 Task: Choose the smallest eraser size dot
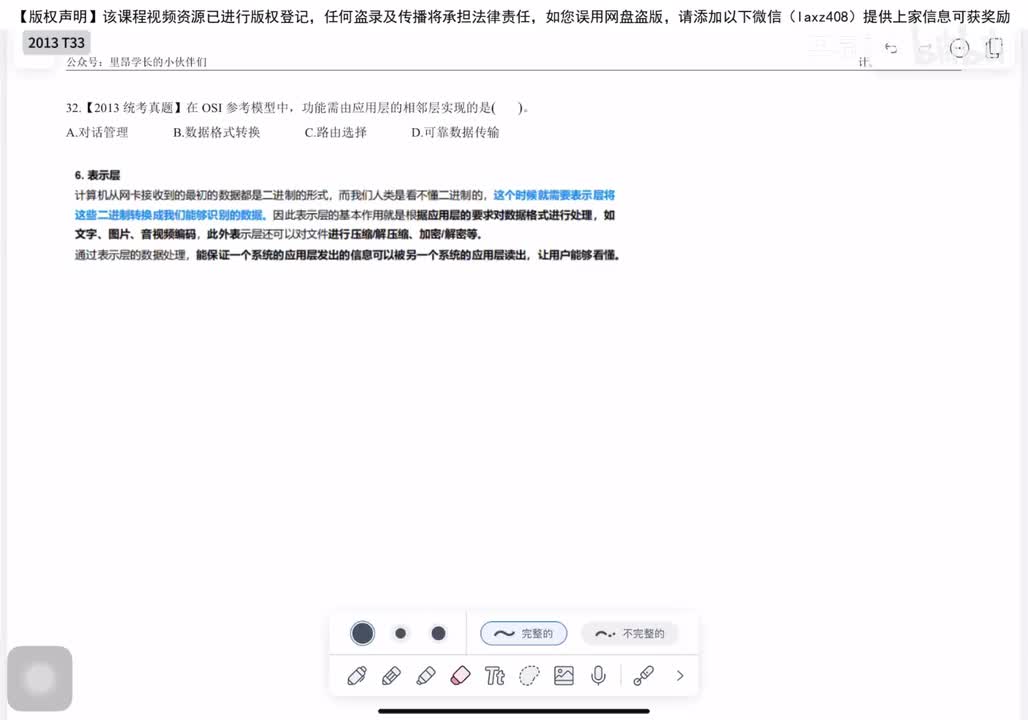(x=401, y=633)
